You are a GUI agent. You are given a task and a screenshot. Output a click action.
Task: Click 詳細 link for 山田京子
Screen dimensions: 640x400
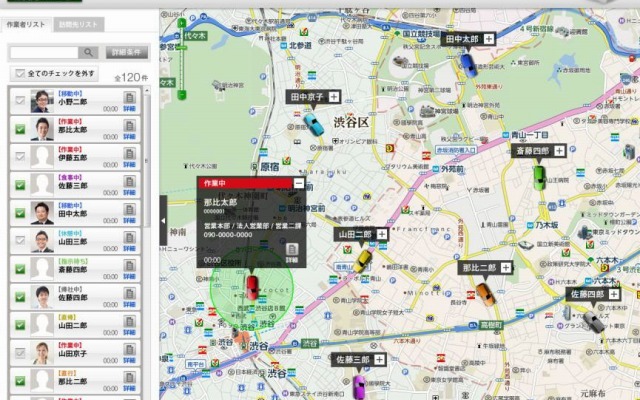[x=129, y=360]
